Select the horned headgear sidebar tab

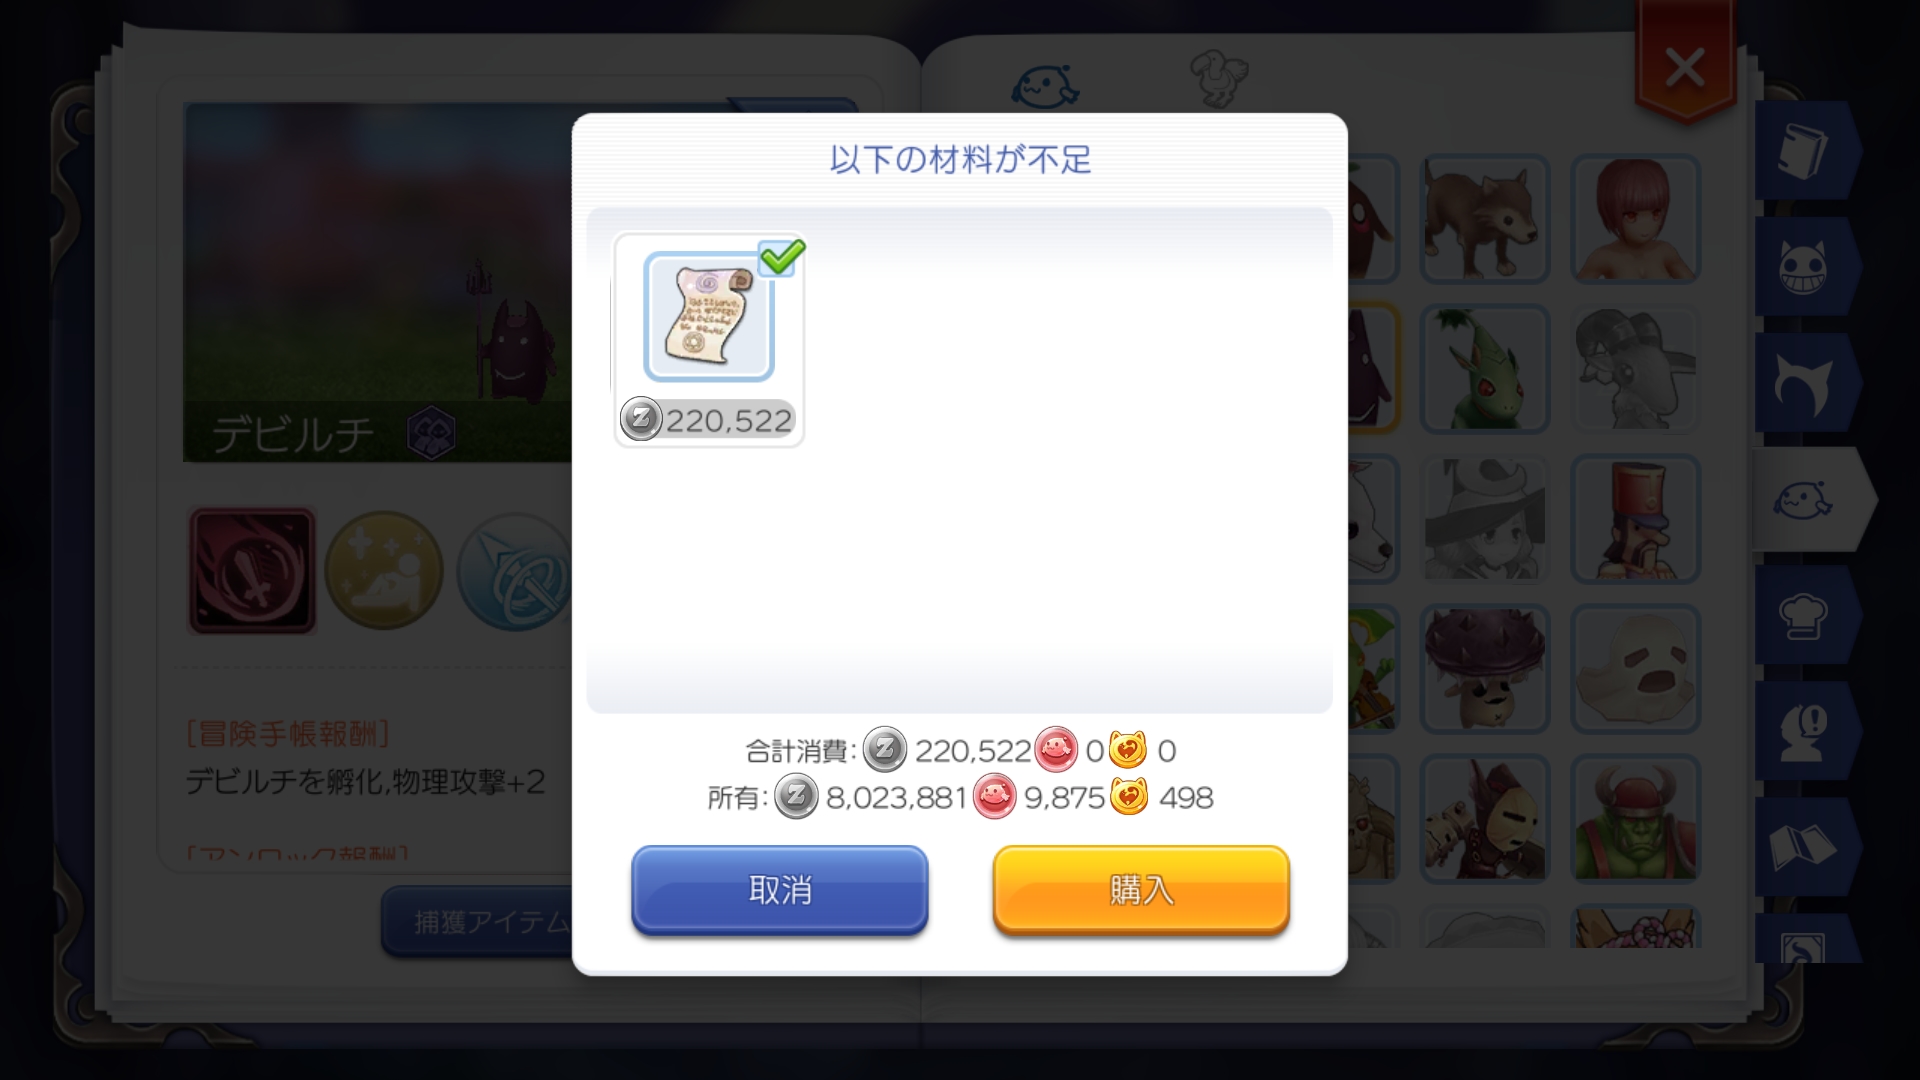(x=1805, y=384)
